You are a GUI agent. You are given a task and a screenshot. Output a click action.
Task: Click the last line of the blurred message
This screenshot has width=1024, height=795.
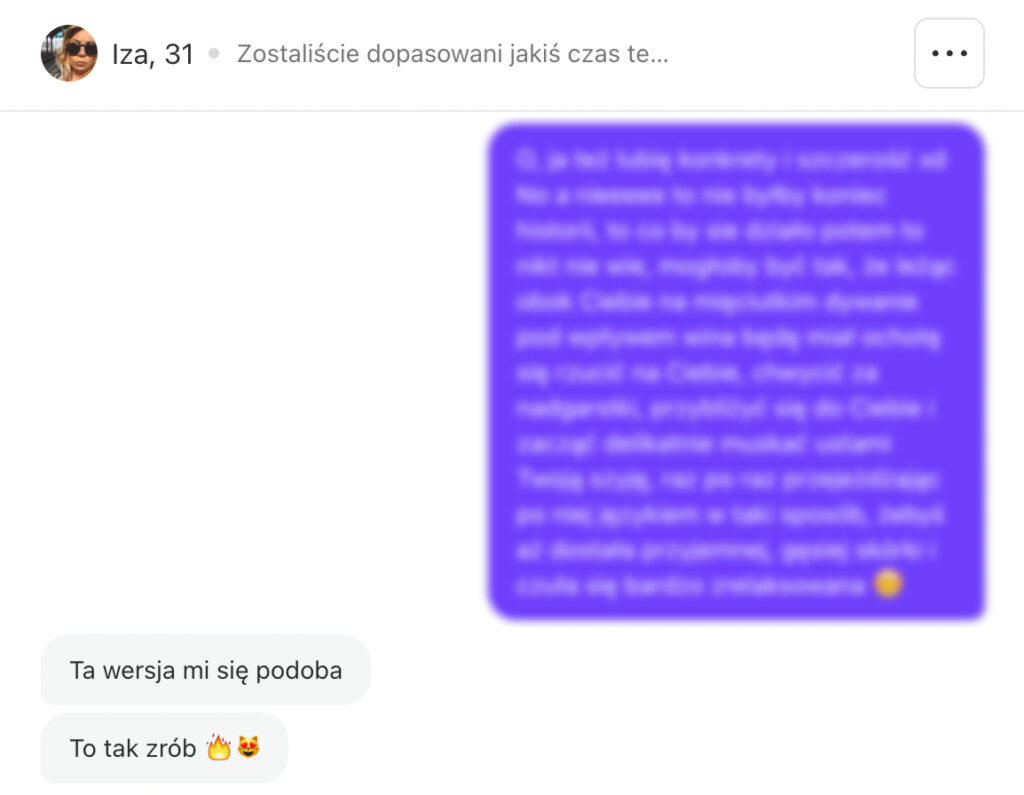pos(709,585)
